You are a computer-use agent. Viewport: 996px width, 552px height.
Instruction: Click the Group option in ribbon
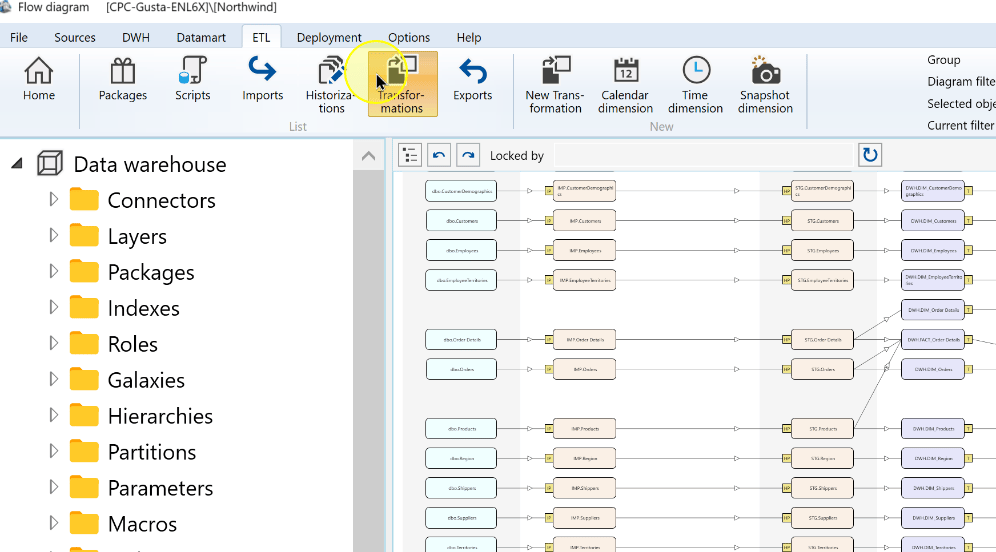coord(944,60)
